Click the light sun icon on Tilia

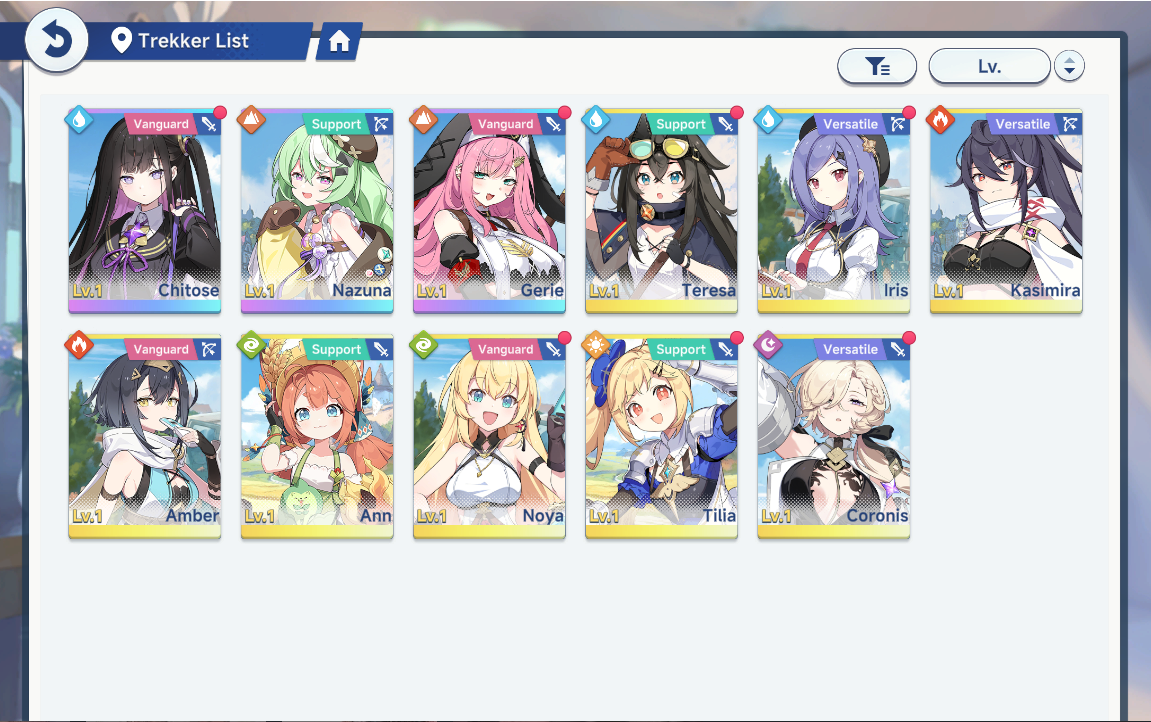coord(595,345)
